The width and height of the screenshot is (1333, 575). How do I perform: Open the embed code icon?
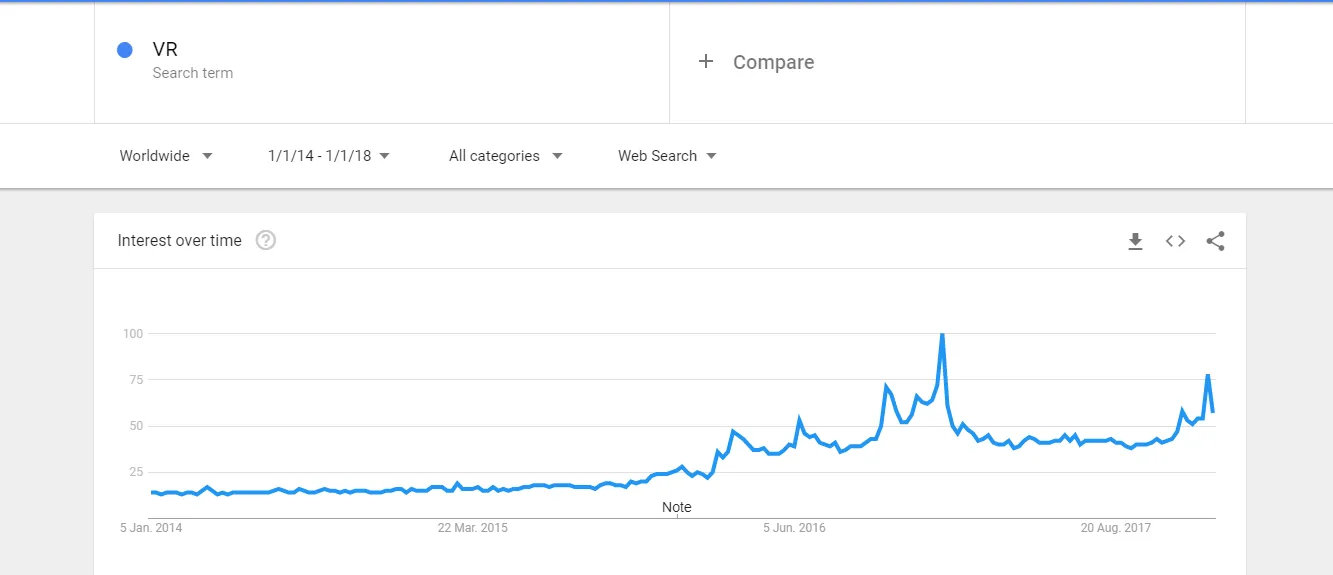pyautogui.click(x=1175, y=241)
